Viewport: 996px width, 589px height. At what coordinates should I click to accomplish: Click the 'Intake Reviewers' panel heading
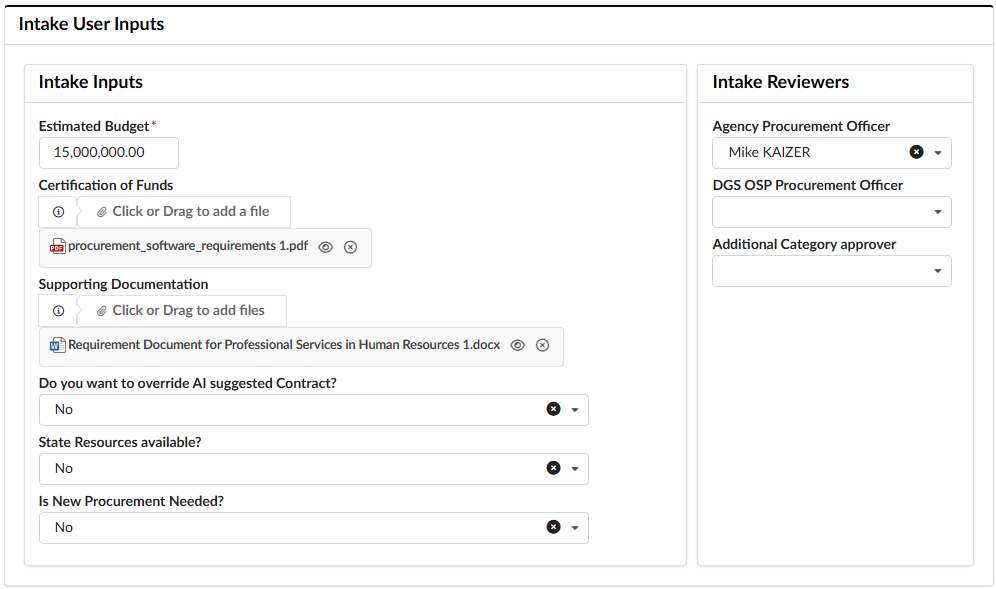pyautogui.click(x=781, y=82)
